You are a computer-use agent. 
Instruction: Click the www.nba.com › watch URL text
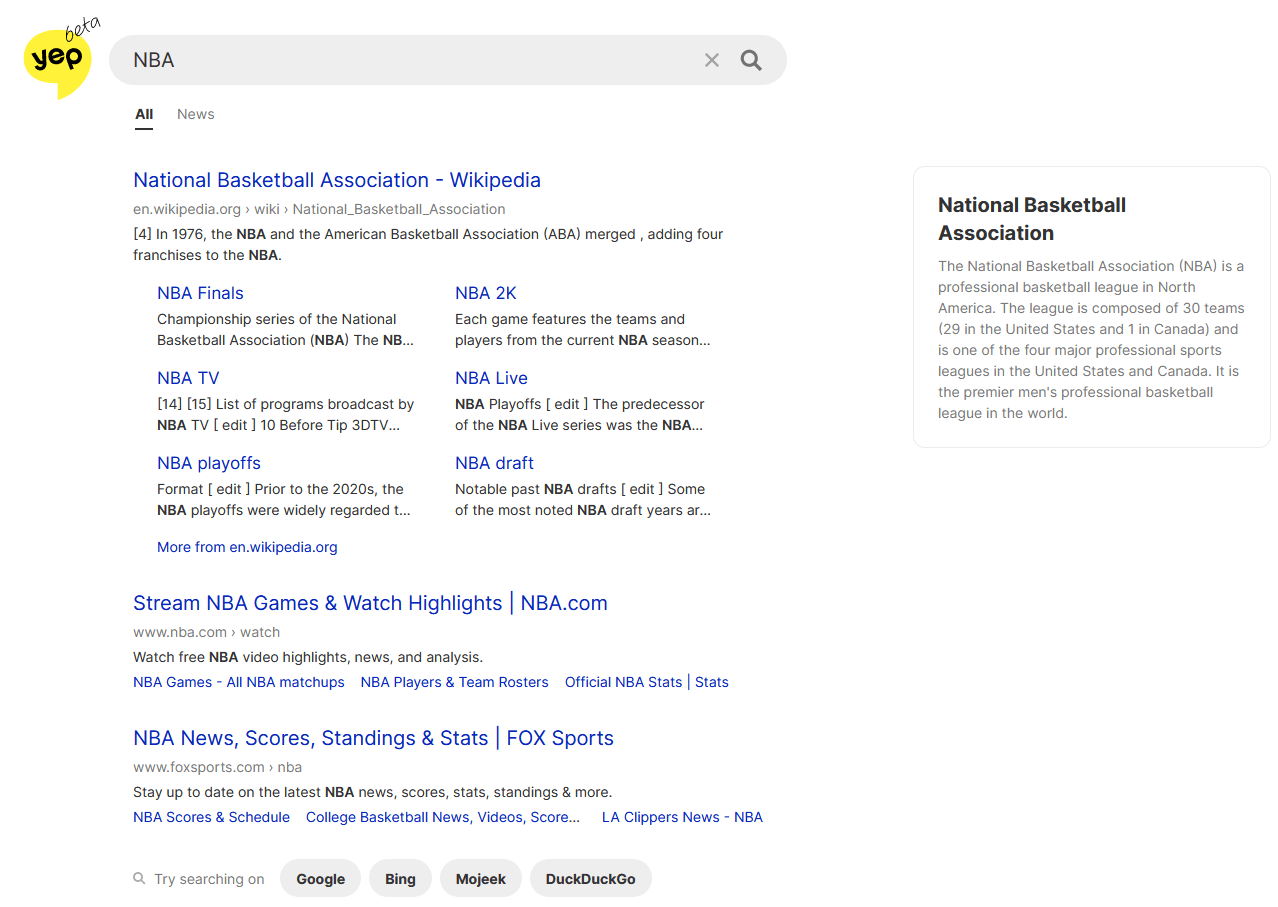tap(206, 632)
